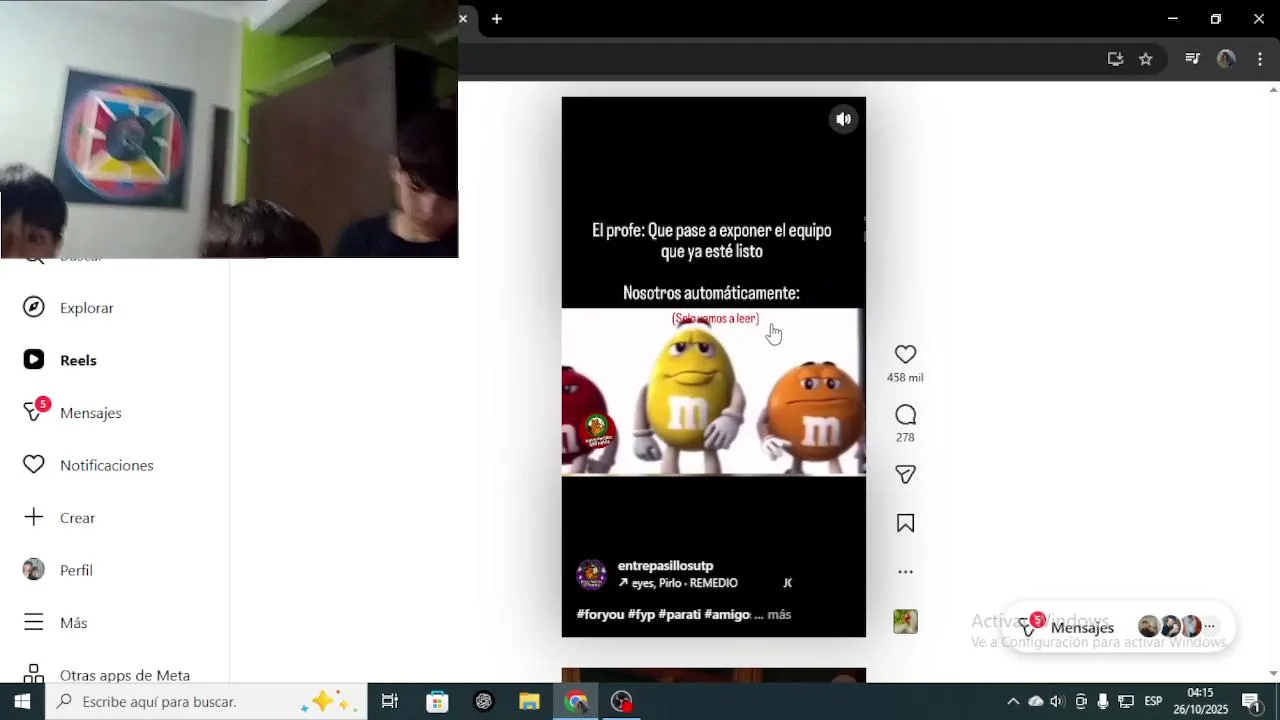Close the current Chrome tab
The image size is (1280, 720).
click(x=463, y=19)
